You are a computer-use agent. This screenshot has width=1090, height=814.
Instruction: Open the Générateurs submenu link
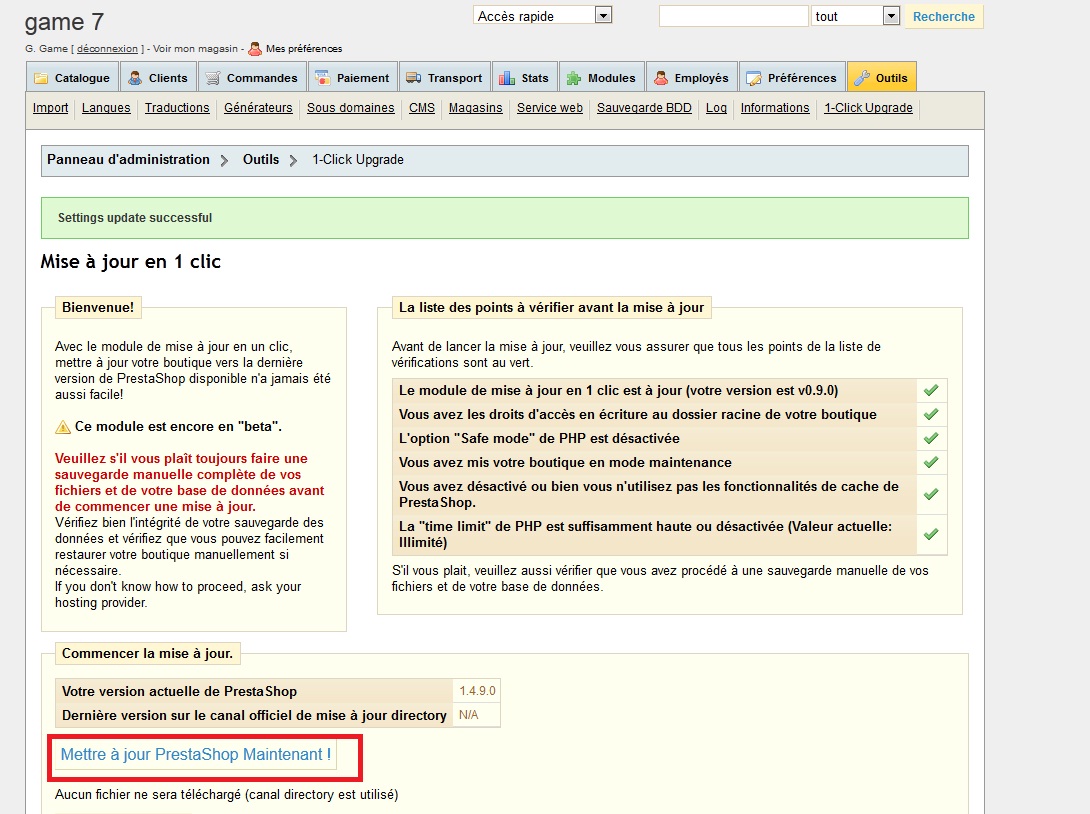click(x=258, y=108)
